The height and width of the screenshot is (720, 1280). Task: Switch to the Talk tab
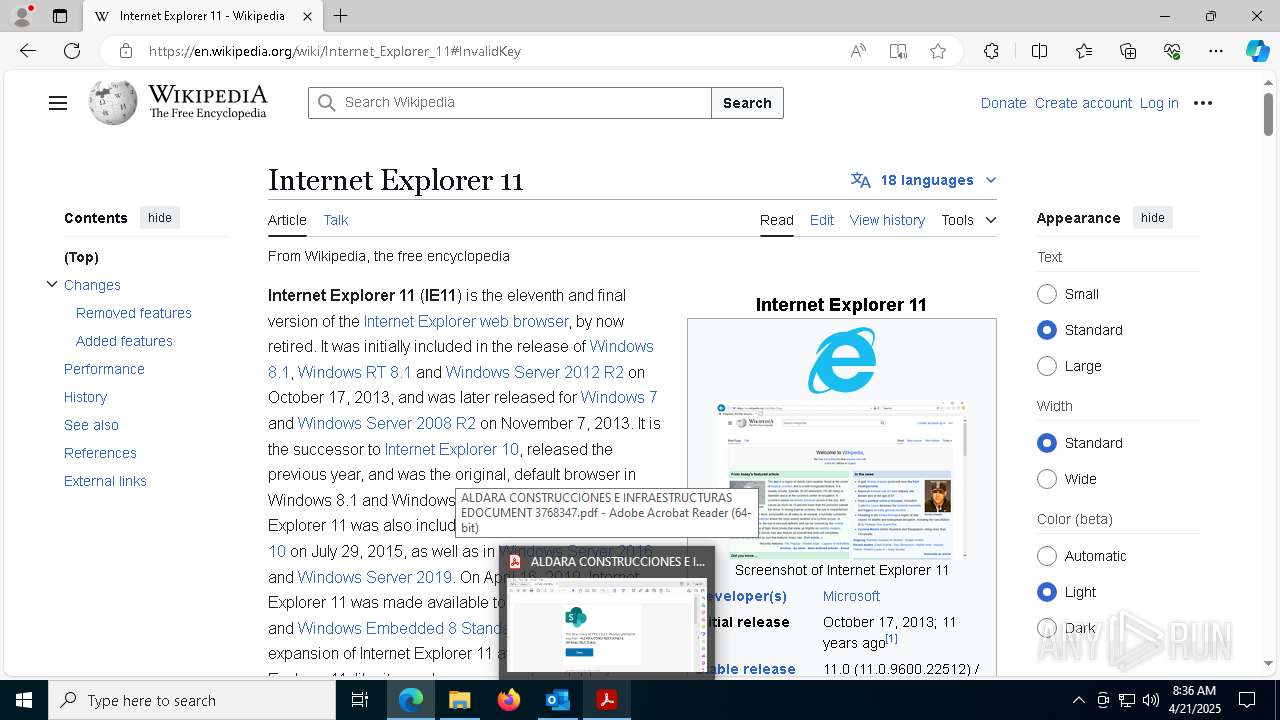click(x=336, y=220)
